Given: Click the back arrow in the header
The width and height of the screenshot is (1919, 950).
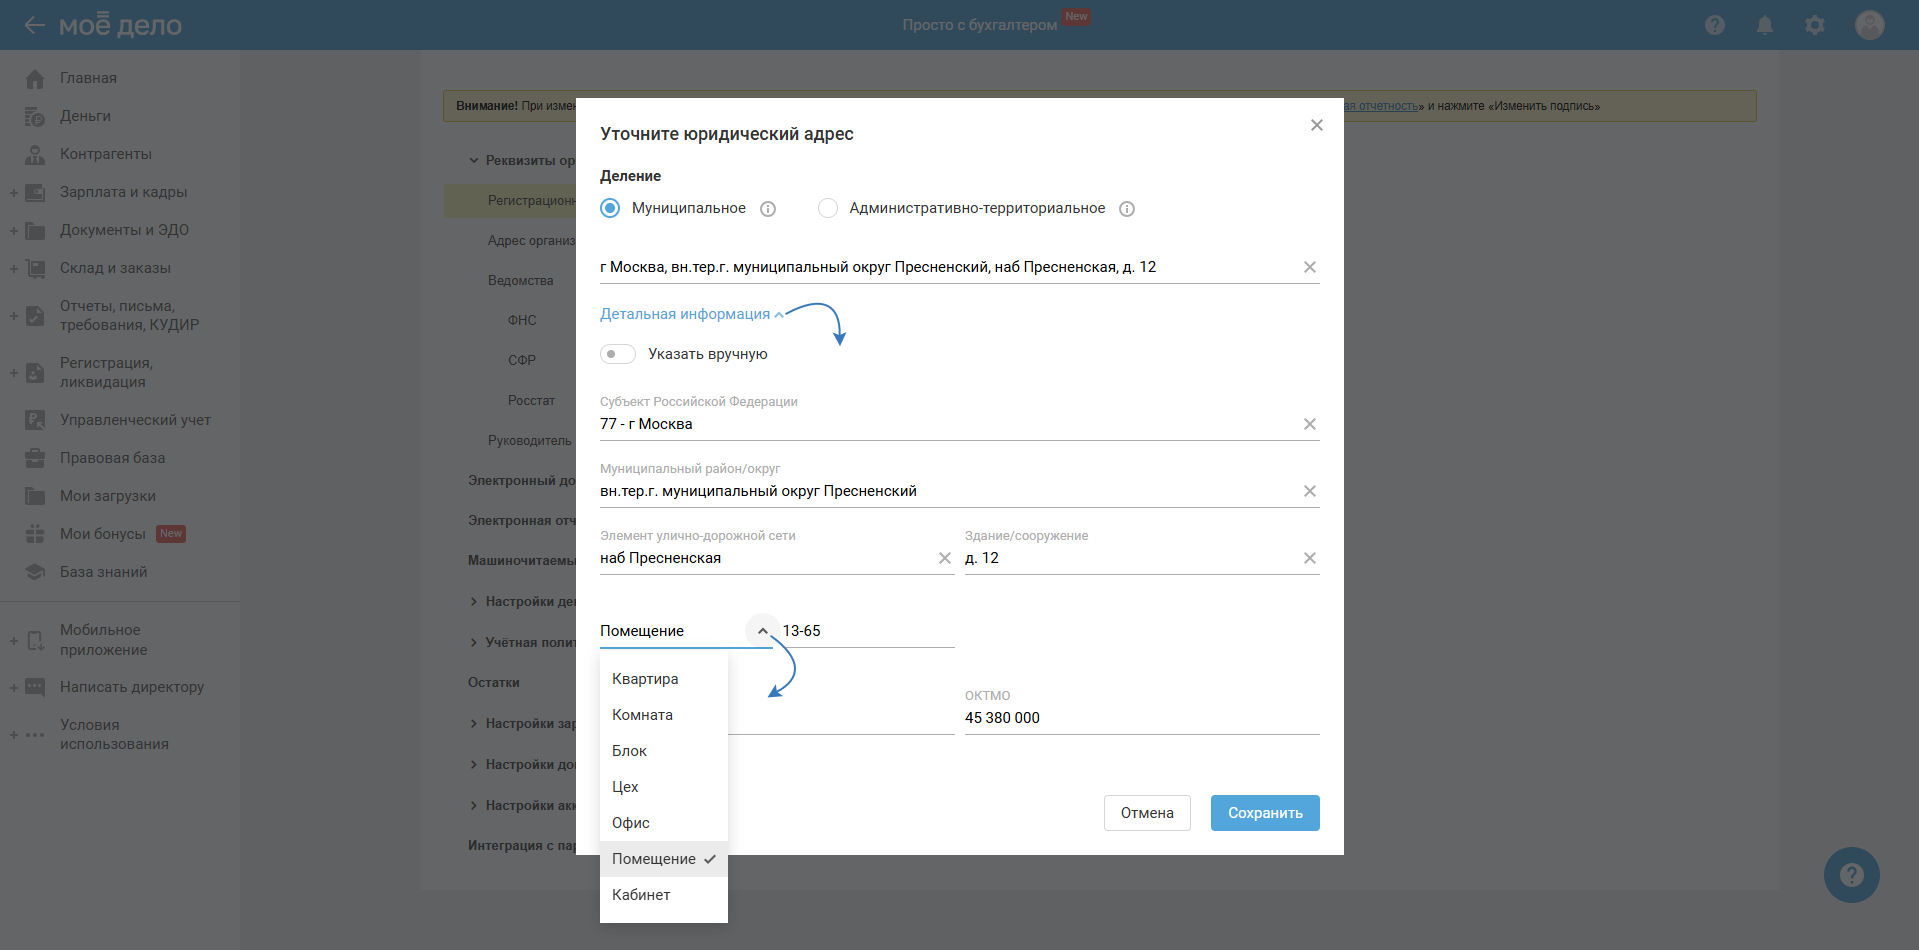Looking at the screenshot, I should (x=35, y=25).
